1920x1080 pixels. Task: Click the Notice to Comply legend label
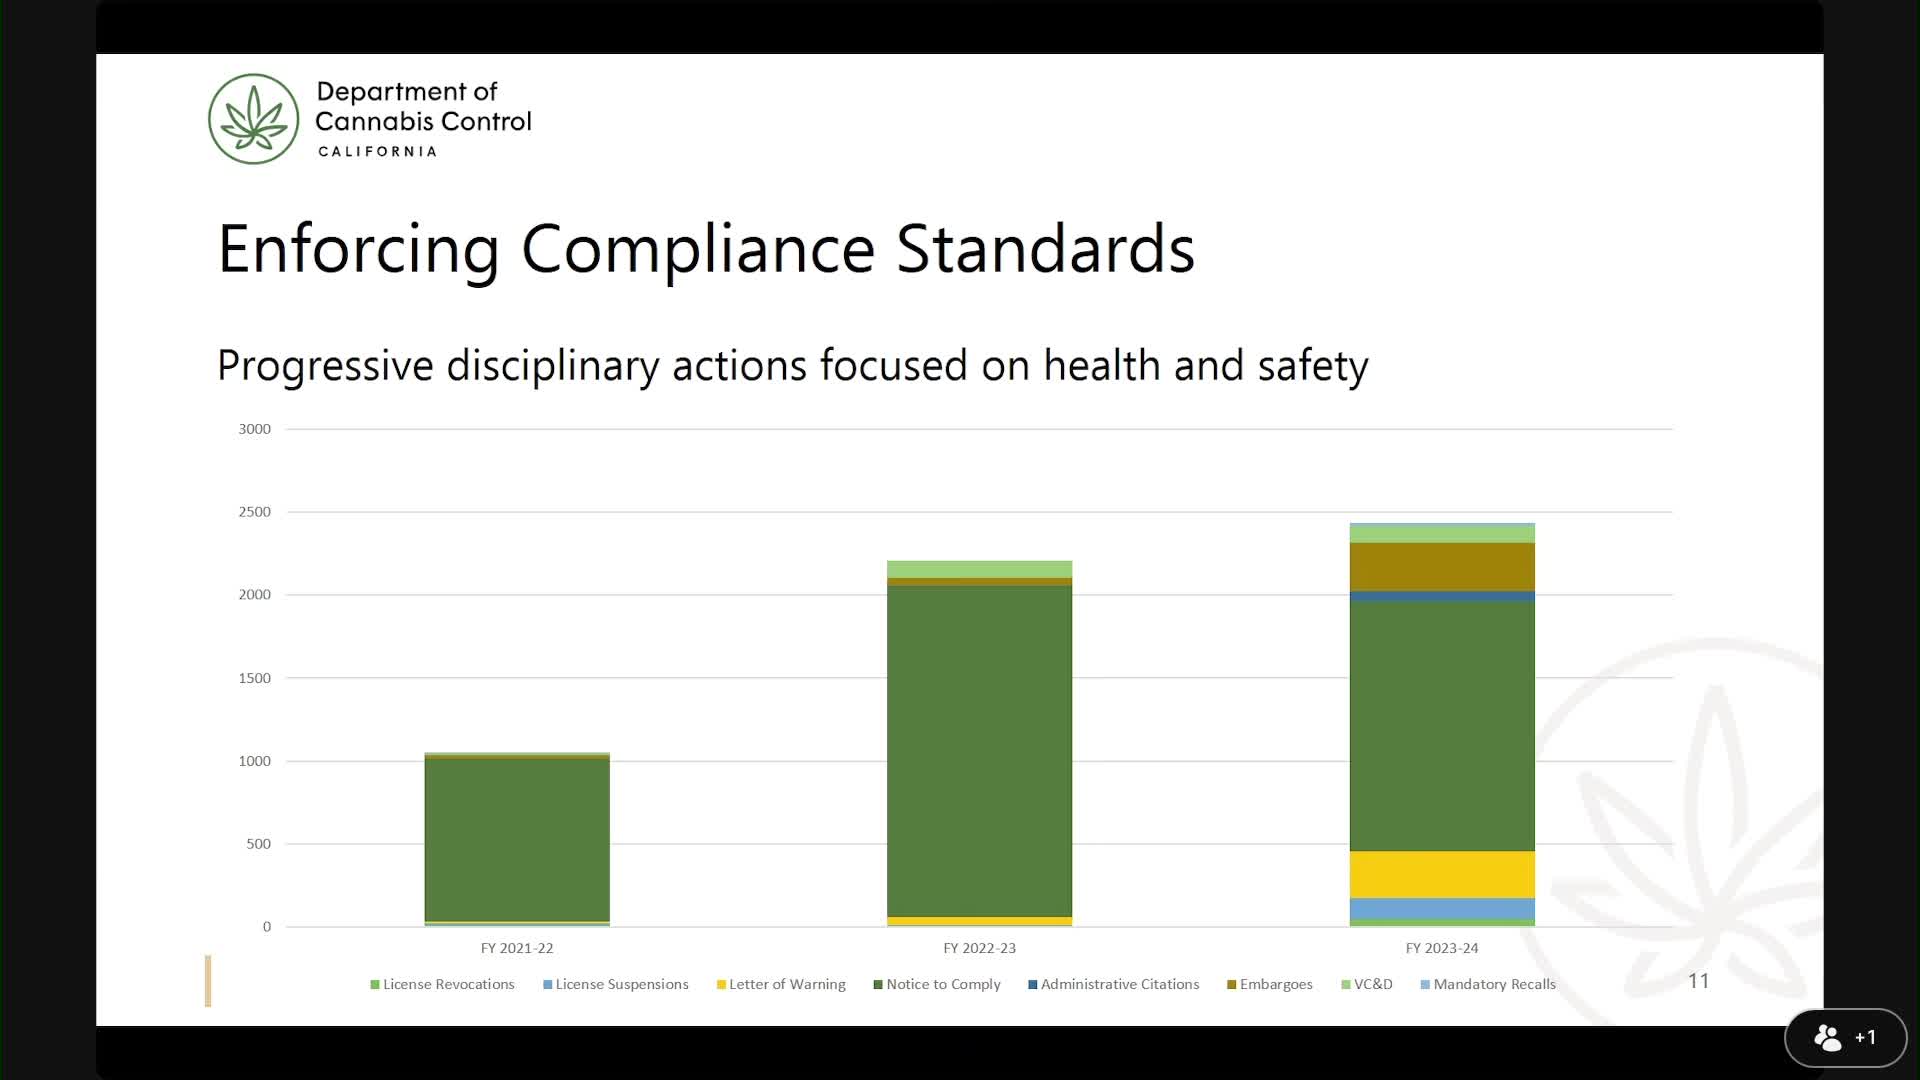pos(943,984)
